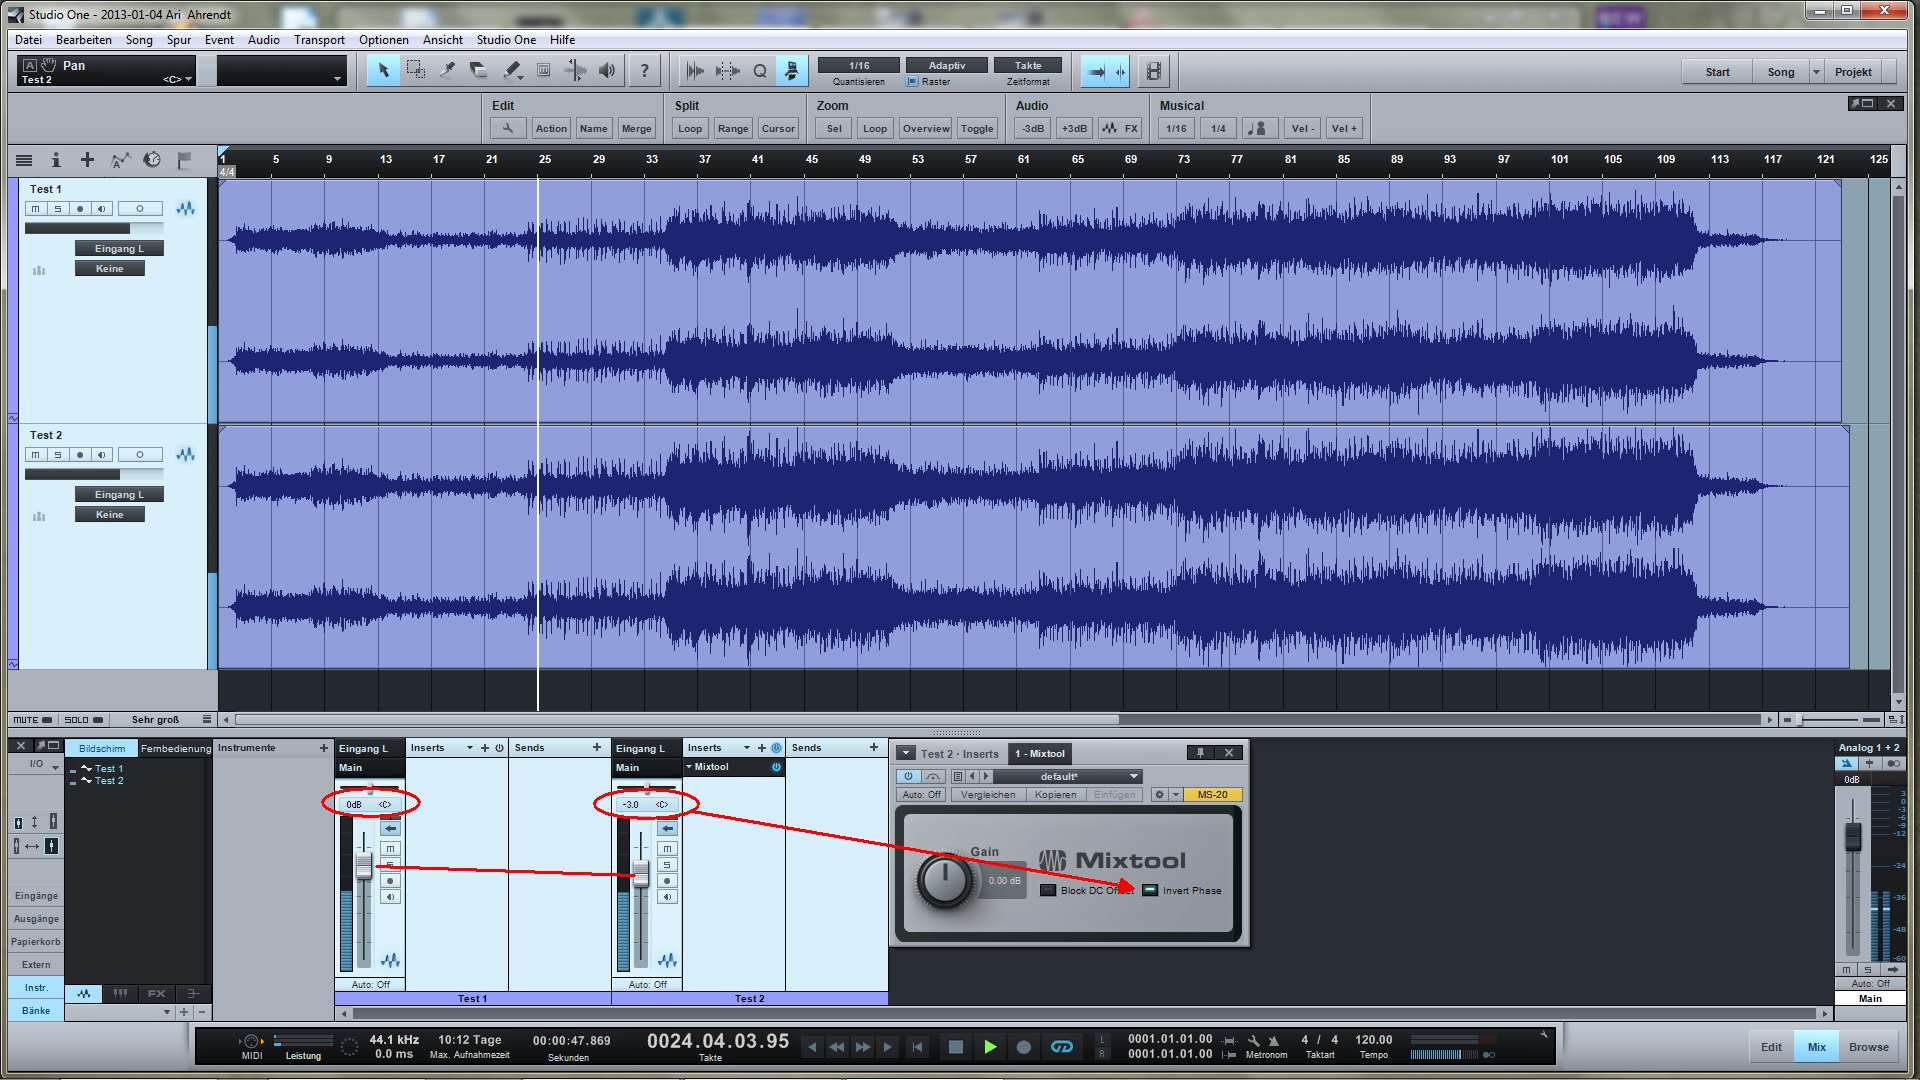
Task: Open the Keine dropdown on the Test 2 track
Action: click(x=110, y=514)
